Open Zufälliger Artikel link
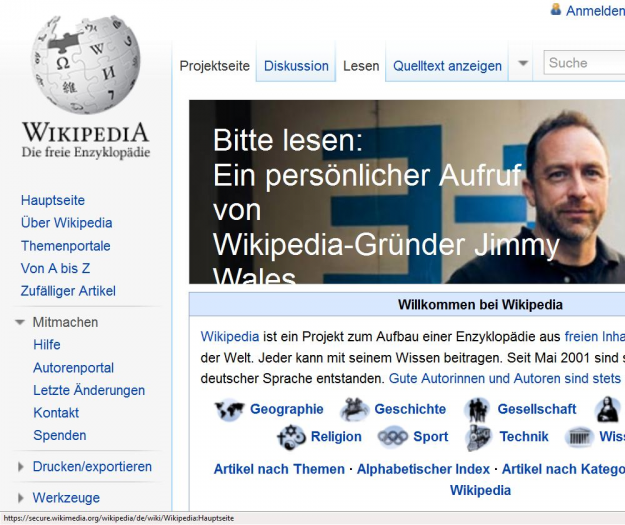This screenshot has height=525, width=625. tap(68, 291)
